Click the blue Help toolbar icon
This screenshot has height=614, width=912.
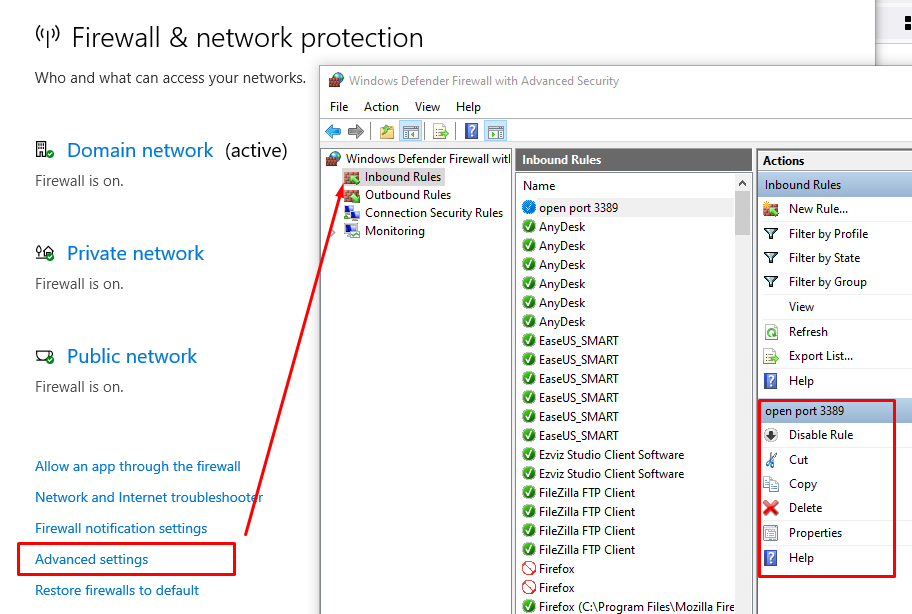(x=472, y=131)
